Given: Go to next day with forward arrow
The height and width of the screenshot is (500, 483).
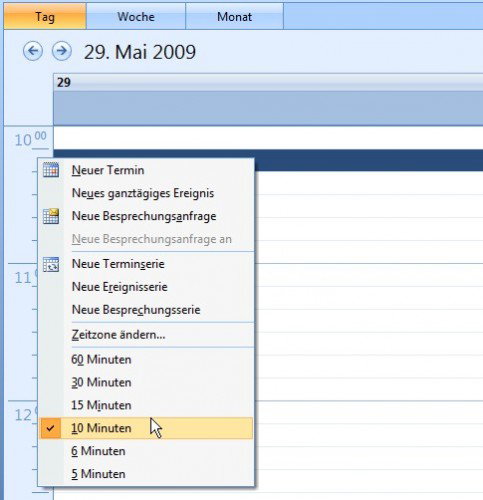Looking at the screenshot, I should pos(62,51).
